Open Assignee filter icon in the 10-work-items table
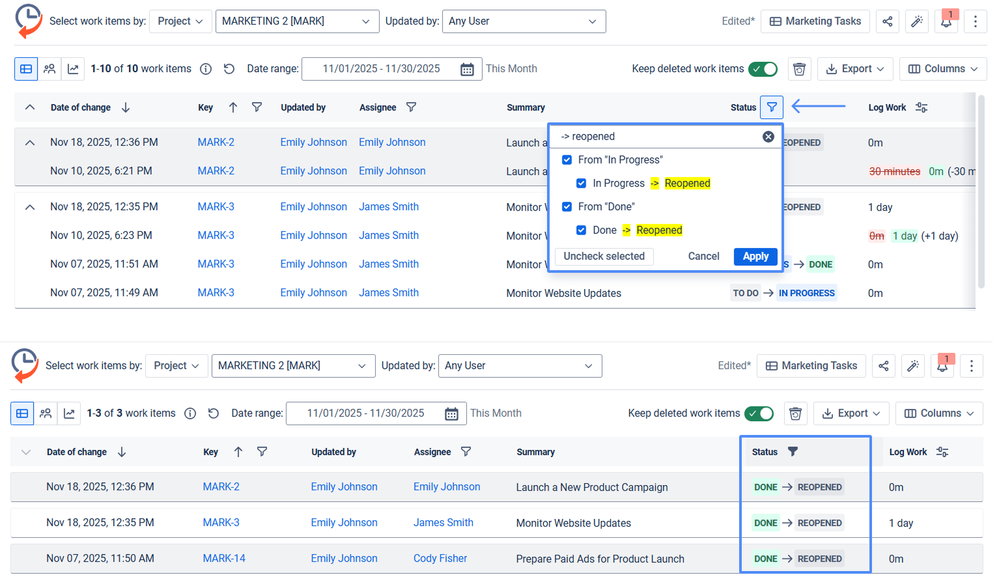 (412, 108)
